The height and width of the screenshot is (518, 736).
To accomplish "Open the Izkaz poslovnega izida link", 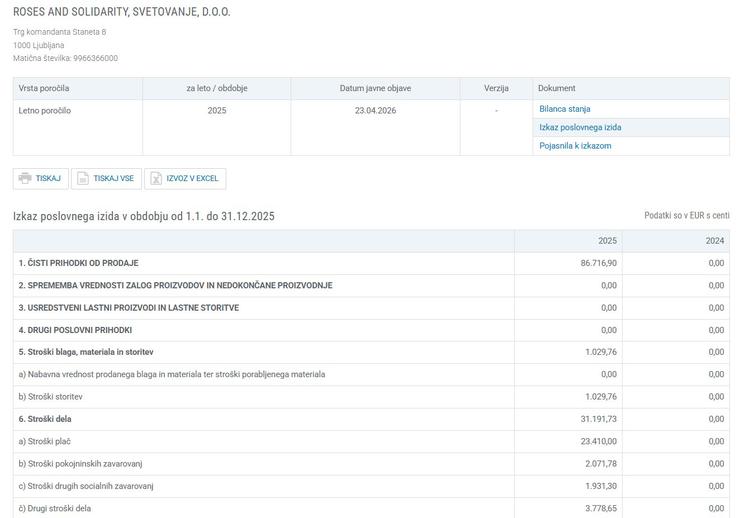I will pyautogui.click(x=580, y=127).
